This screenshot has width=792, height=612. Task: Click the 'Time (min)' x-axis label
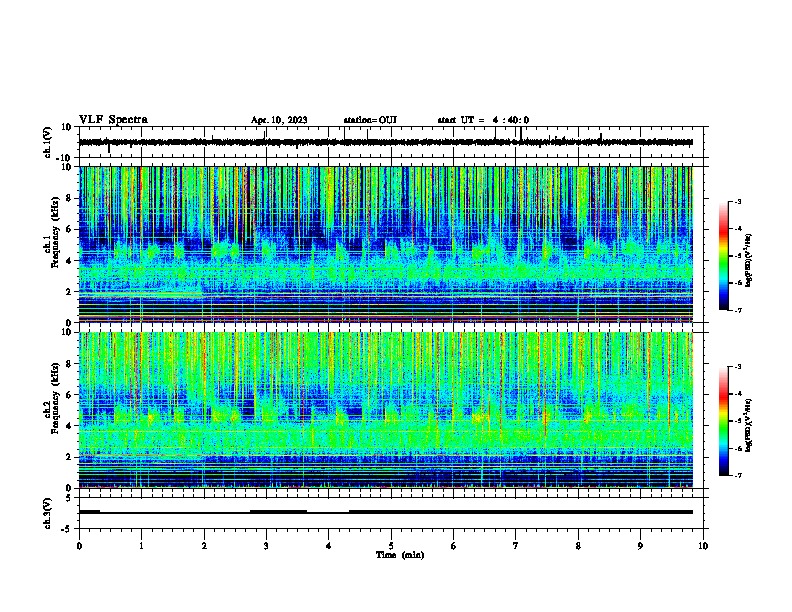pyautogui.click(x=400, y=555)
